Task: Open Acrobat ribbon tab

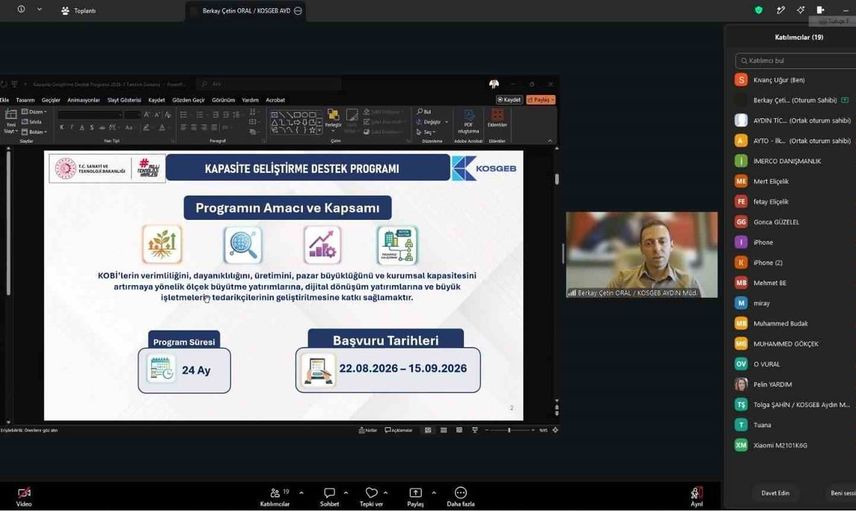Action: [x=275, y=100]
